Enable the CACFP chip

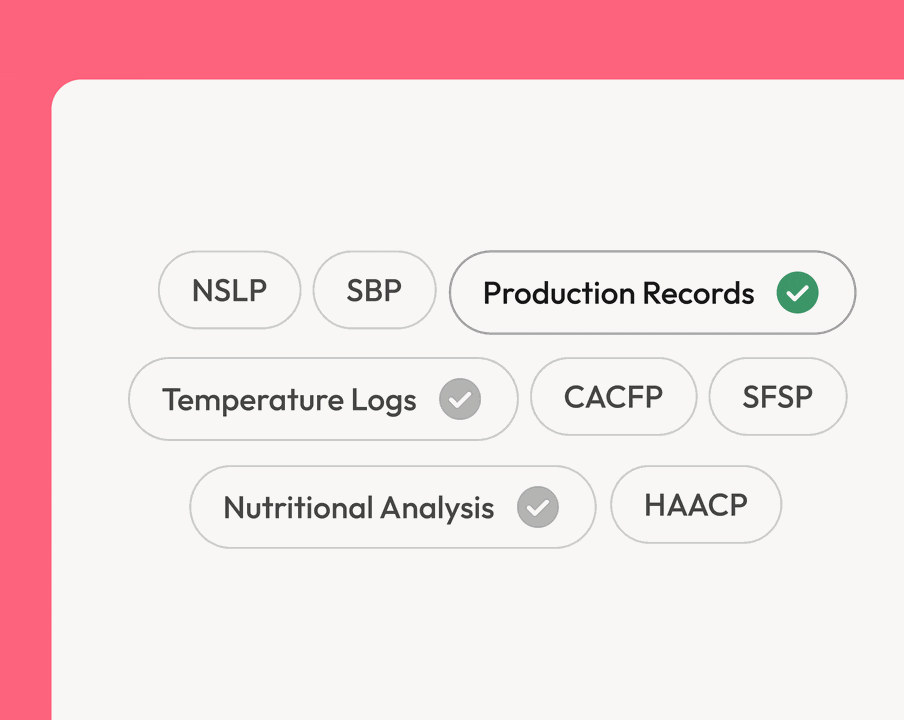[613, 397]
